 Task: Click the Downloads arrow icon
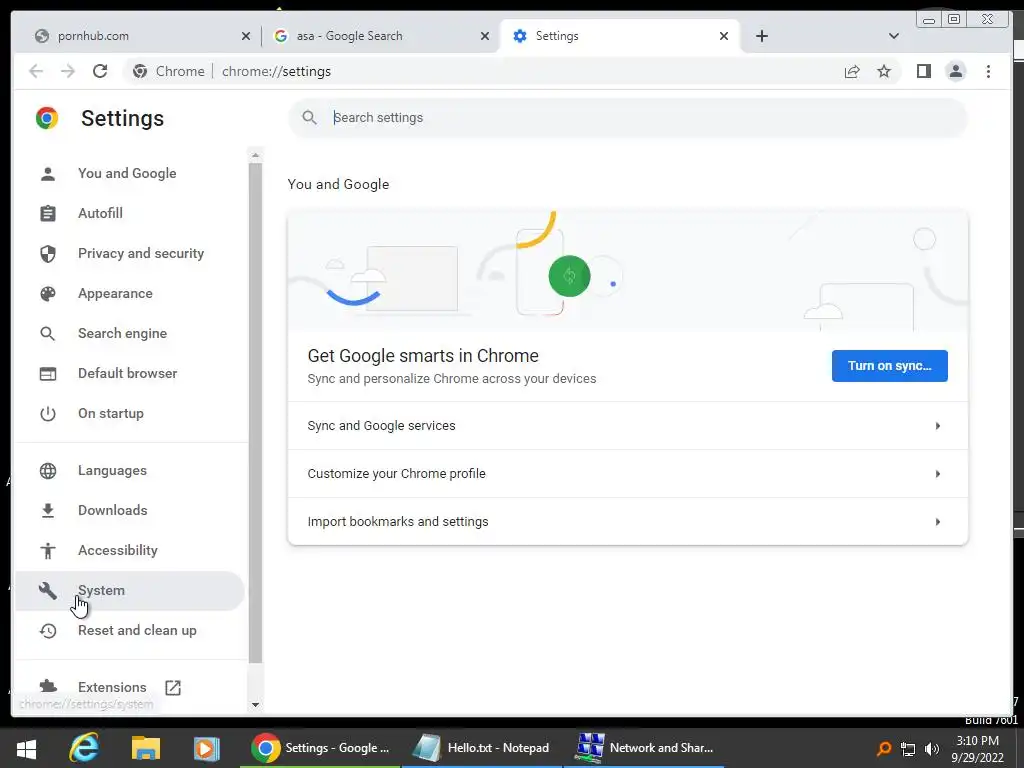point(48,511)
